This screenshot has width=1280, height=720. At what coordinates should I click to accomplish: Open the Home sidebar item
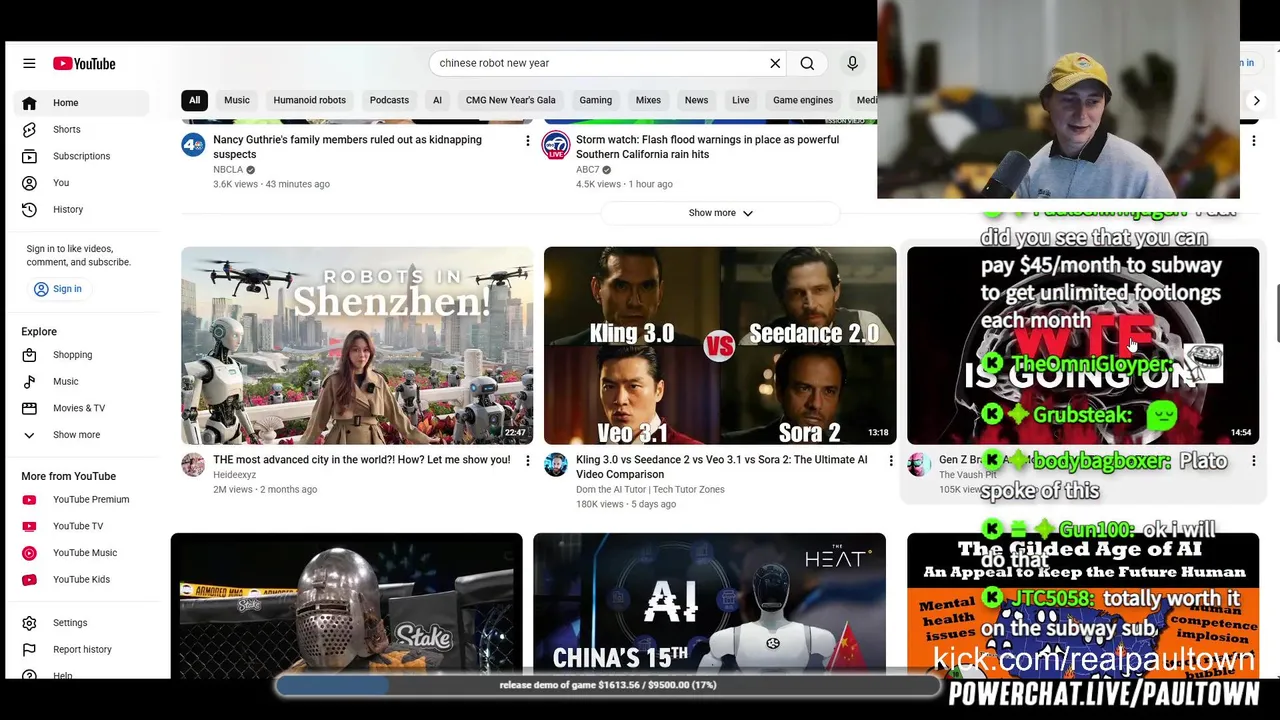(81, 102)
